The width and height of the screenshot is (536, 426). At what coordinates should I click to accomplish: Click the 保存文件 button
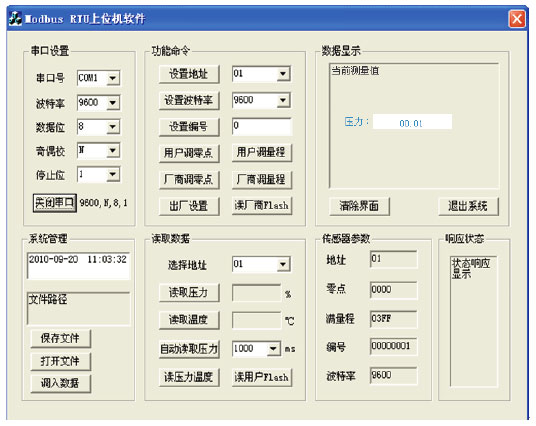click(x=61, y=338)
